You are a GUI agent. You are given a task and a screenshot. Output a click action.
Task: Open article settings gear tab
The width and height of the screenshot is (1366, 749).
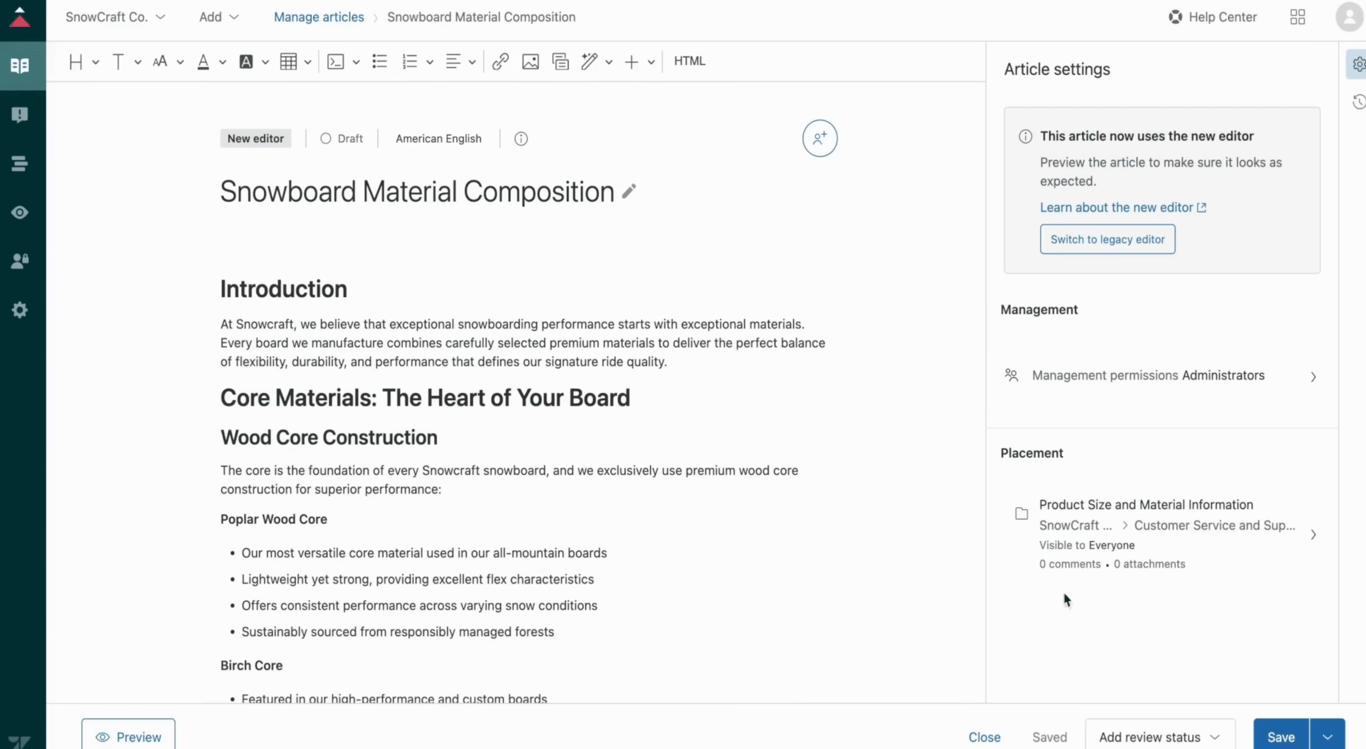(1358, 64)
